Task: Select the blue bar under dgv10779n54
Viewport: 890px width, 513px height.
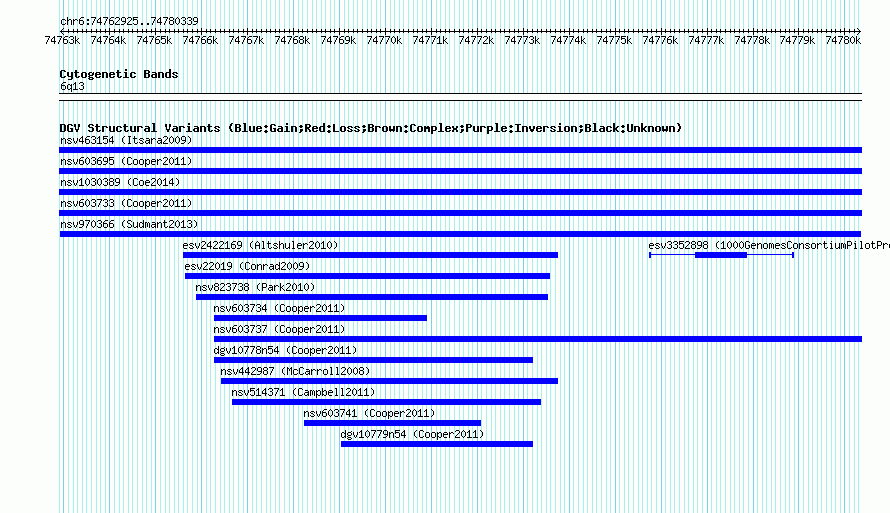Action: [x=437, y=444]
